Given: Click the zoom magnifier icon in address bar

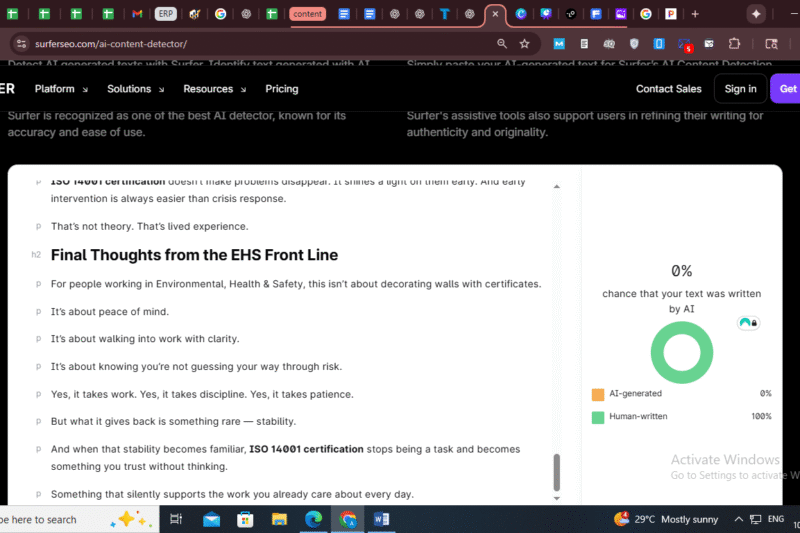Looking at the screenshot, I should [502, 44].
